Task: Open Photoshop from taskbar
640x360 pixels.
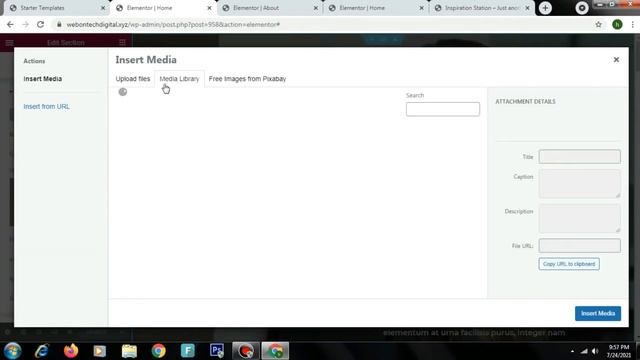Action: pyautogui.click(x=217, y=351)
